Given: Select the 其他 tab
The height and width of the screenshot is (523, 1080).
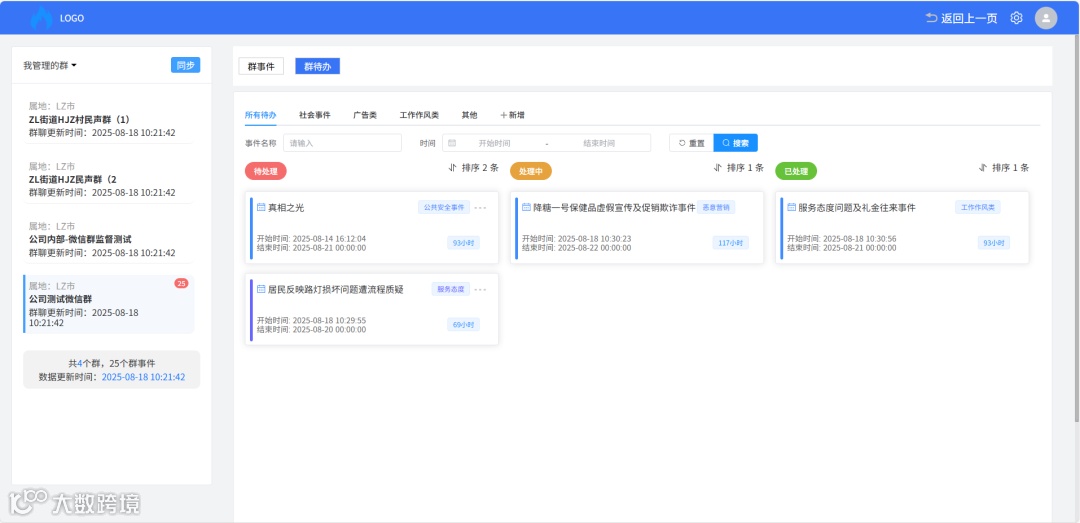Looking at the screenshot, I should pos(469,115).
